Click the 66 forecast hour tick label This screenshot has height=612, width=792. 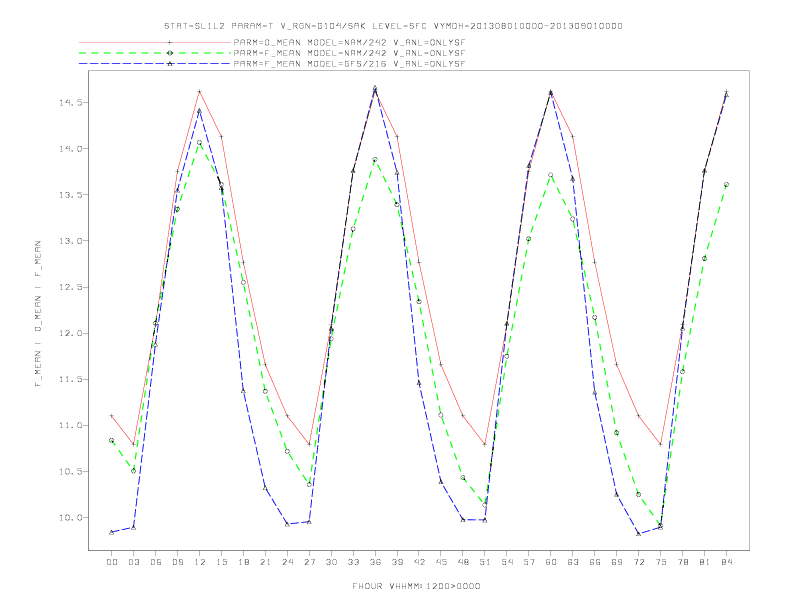[x=595, y=562]
